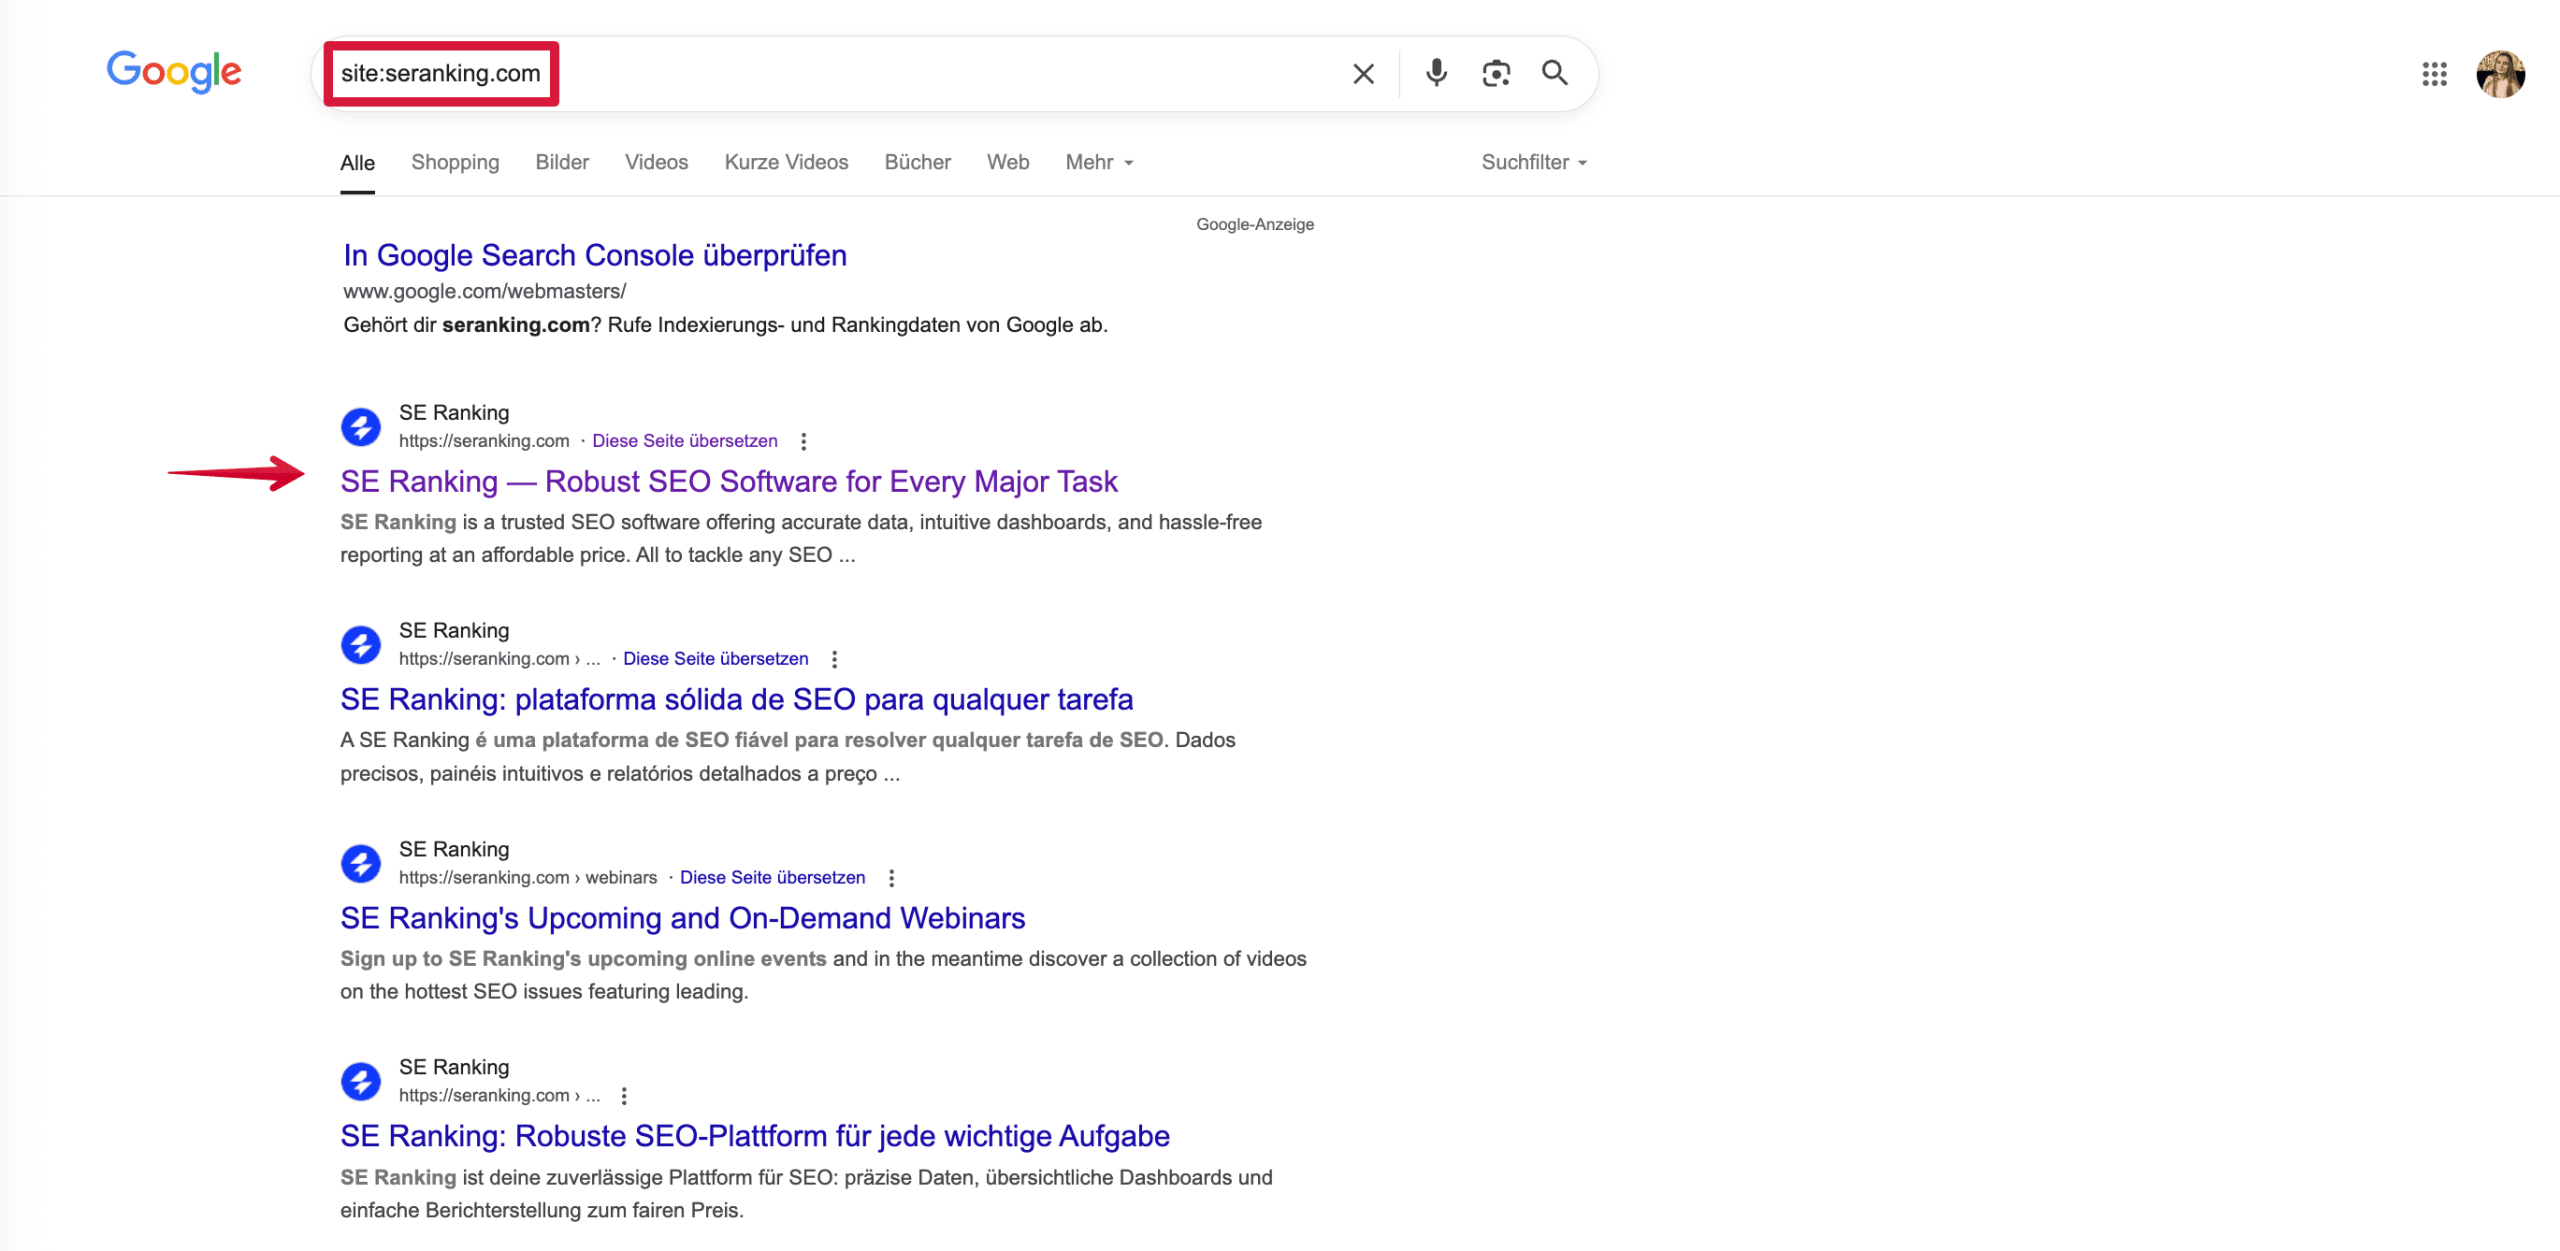Open more options for German SE Ranking result
Viewport: 2560px width, 1251px height.
click(x=624, y=1096)
